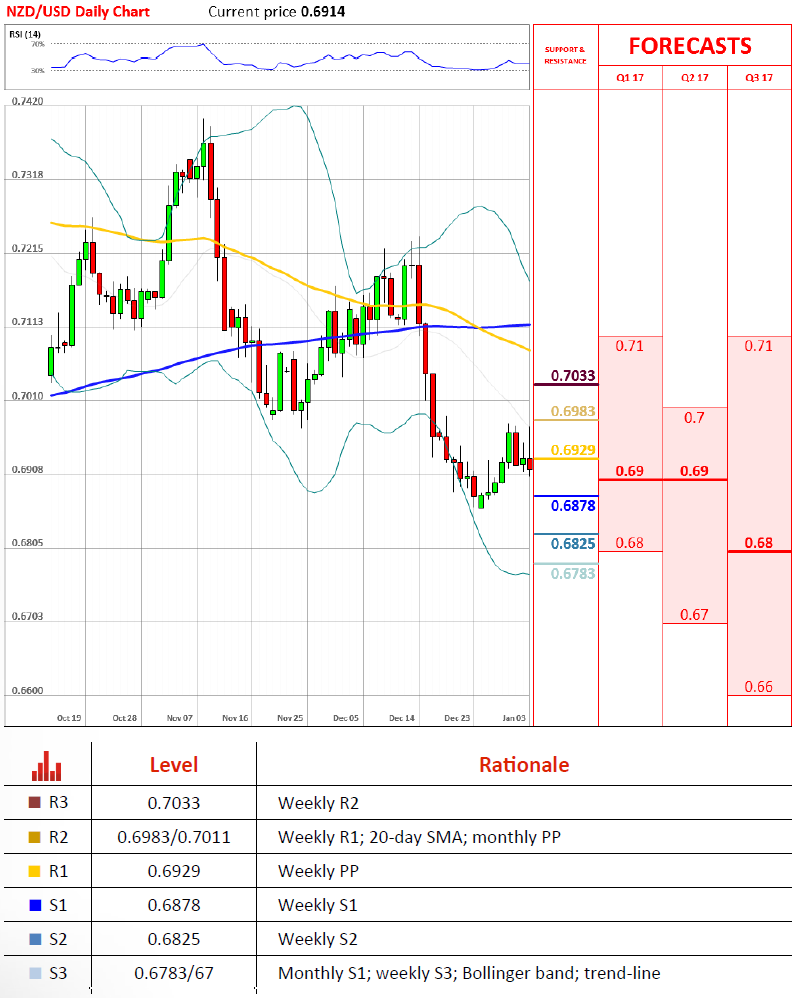Click the RSI 70% level label
The width and height of the screenshot is (802, 998).
[38, 44]
